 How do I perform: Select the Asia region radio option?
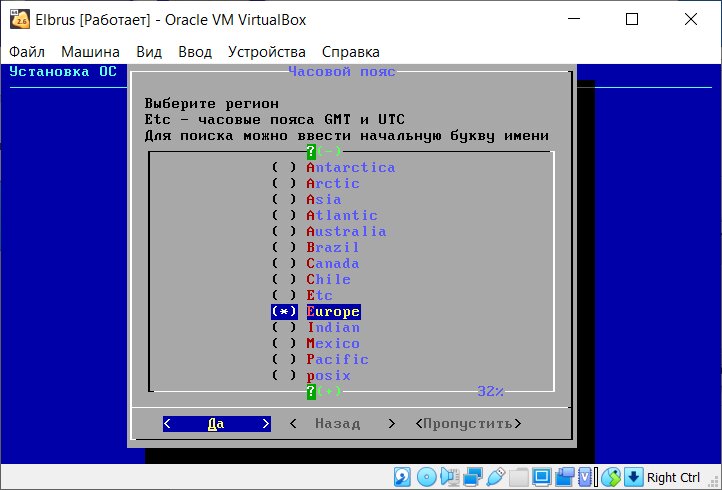click(285, 200)
